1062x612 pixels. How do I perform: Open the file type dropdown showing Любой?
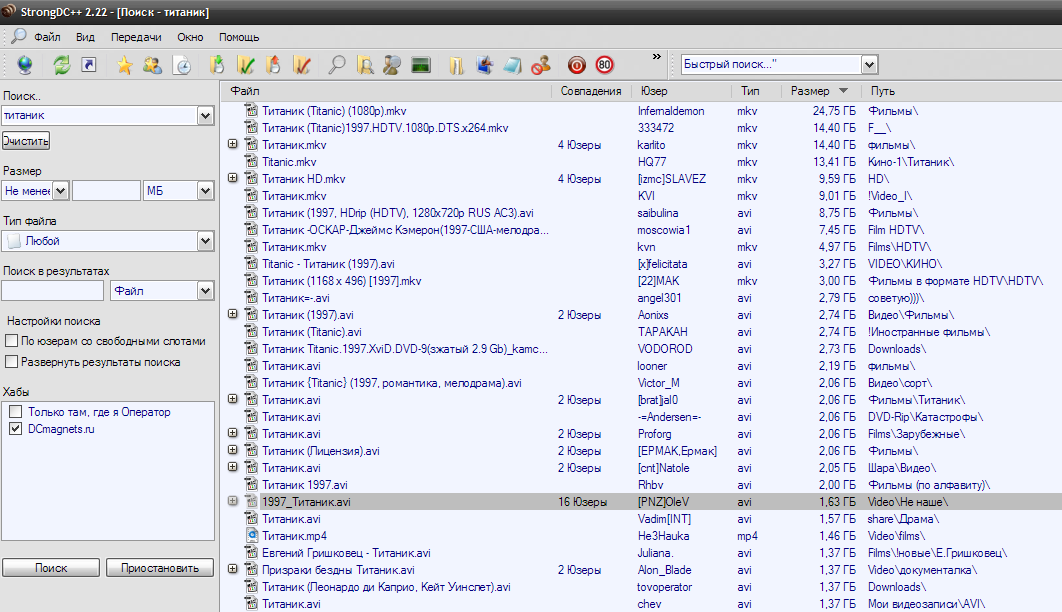pos(108,241)
